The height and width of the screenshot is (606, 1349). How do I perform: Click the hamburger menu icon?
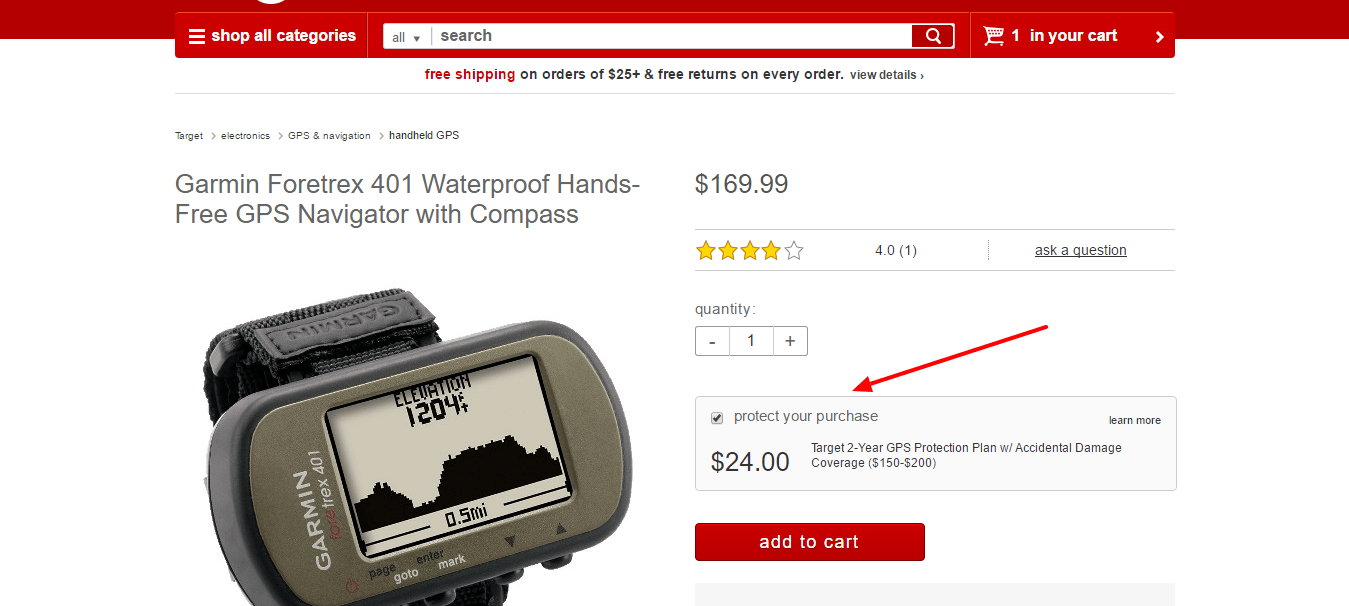coord(196,36)
